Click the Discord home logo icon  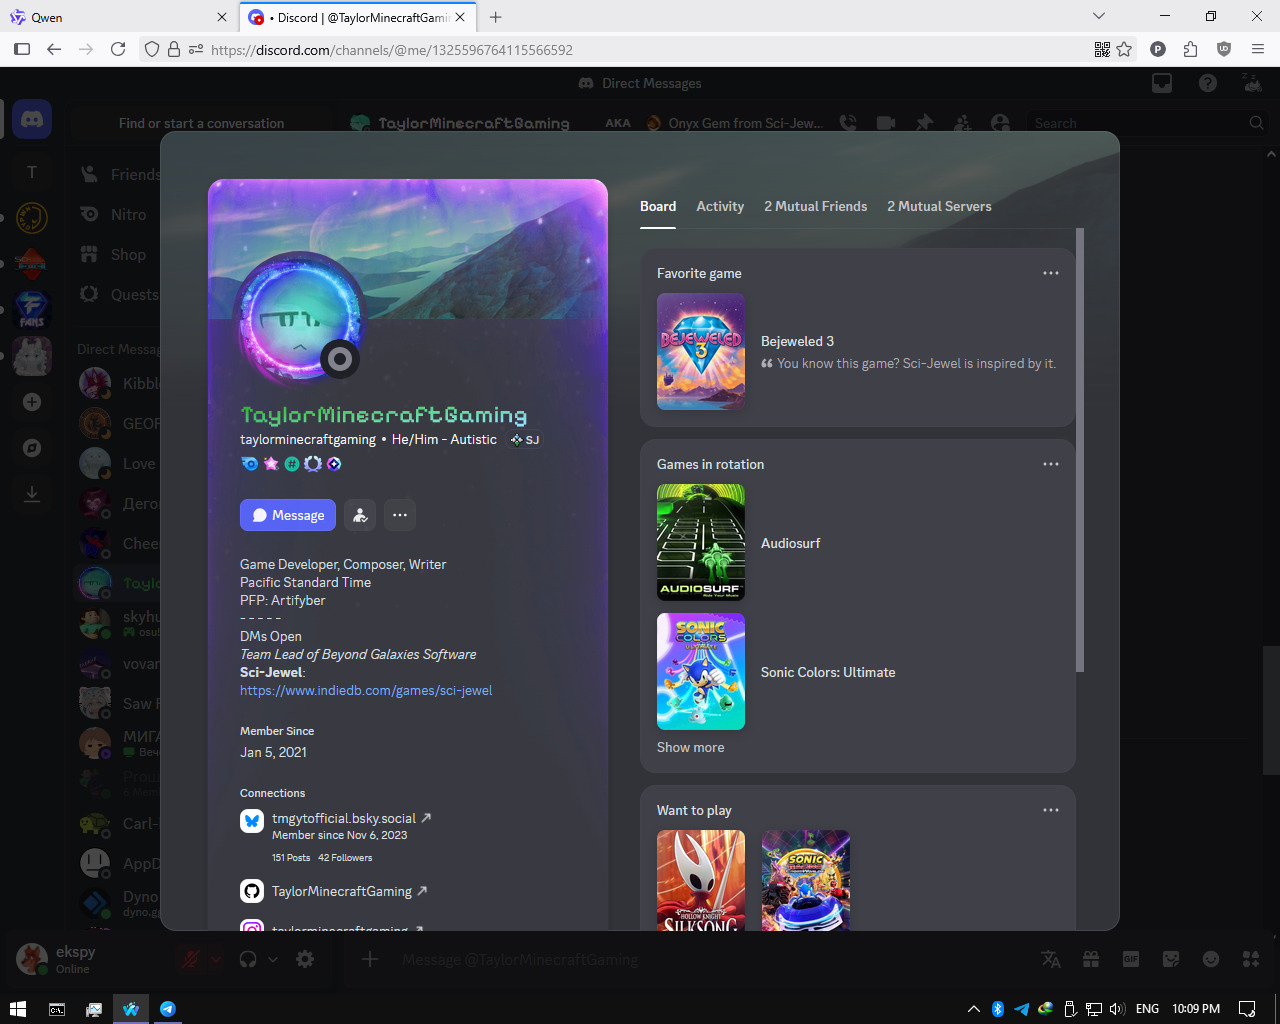pyautogui.click(x=32, y=120)
